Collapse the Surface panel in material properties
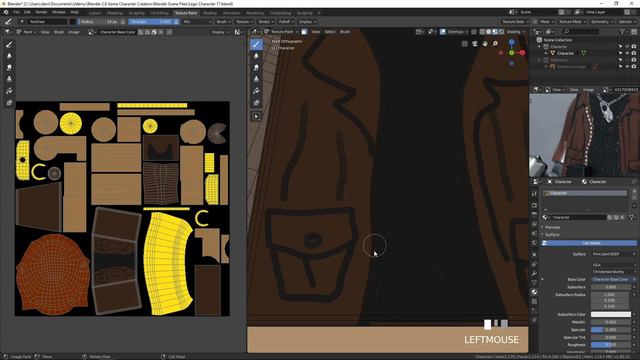640x360 pixels. pyautogui.click(x=552, y=235)
